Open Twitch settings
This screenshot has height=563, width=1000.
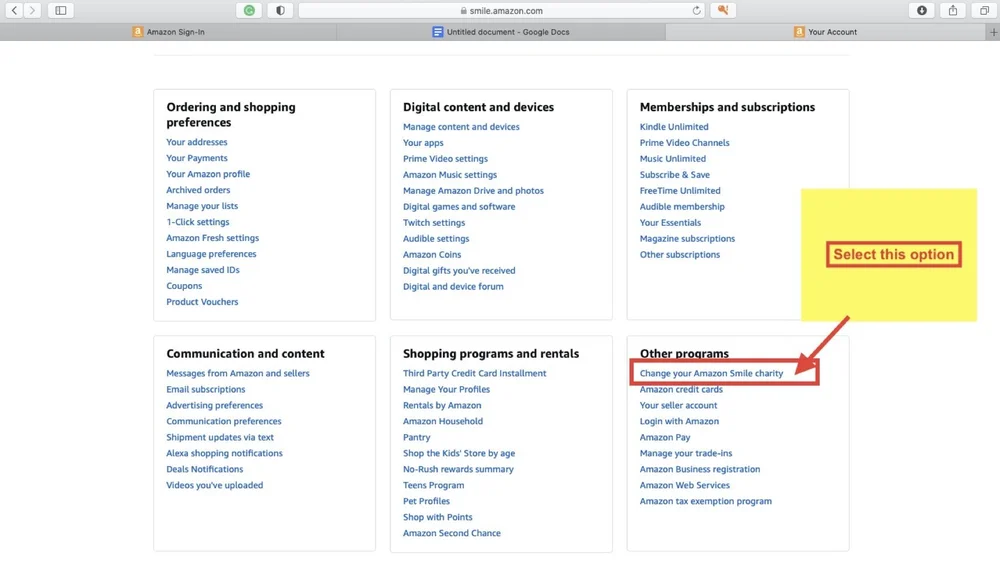434,223
